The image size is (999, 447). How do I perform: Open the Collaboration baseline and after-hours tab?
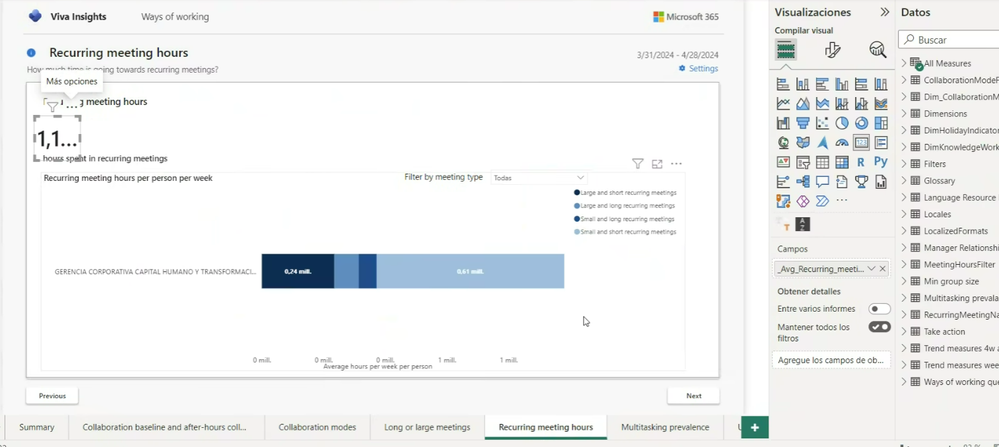coord(164,427)
